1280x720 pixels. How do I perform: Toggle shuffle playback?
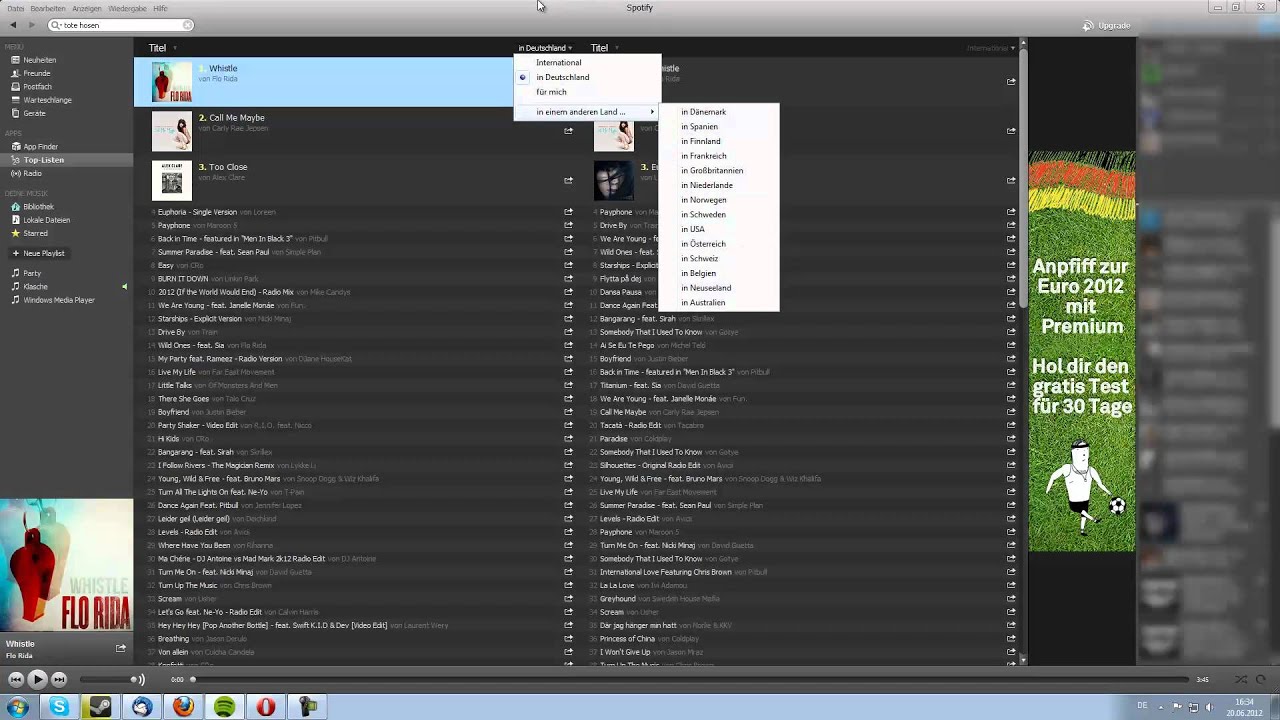point(1241,680)
